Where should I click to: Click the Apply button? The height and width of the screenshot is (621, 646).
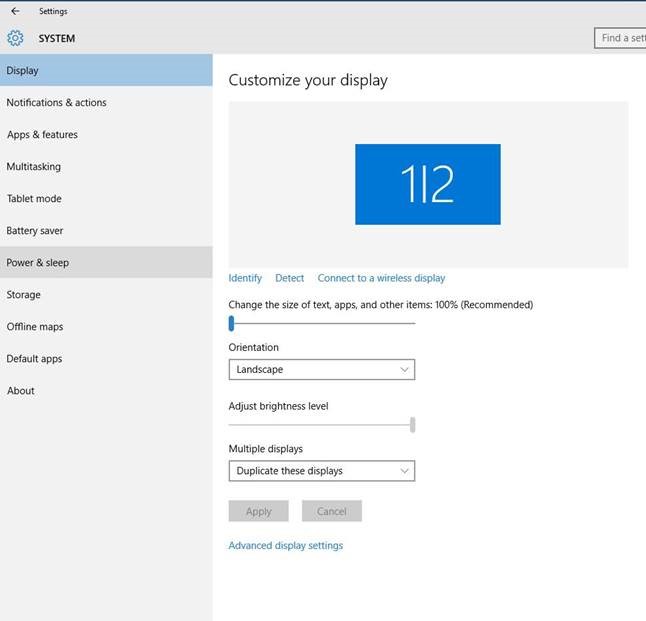pyautogui.click(x=258, y=511)
